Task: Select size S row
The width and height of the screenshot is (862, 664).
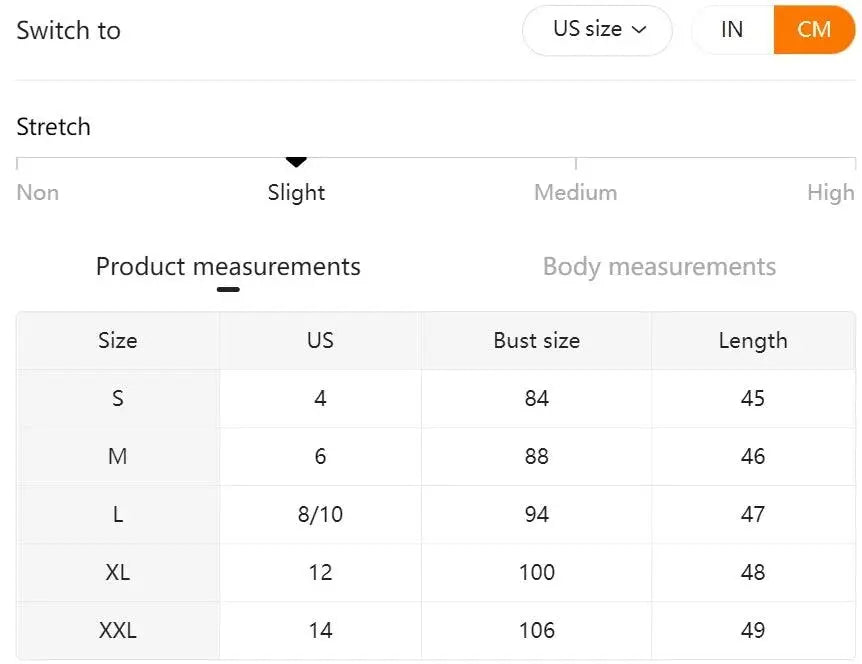Action: coord(117,398)
